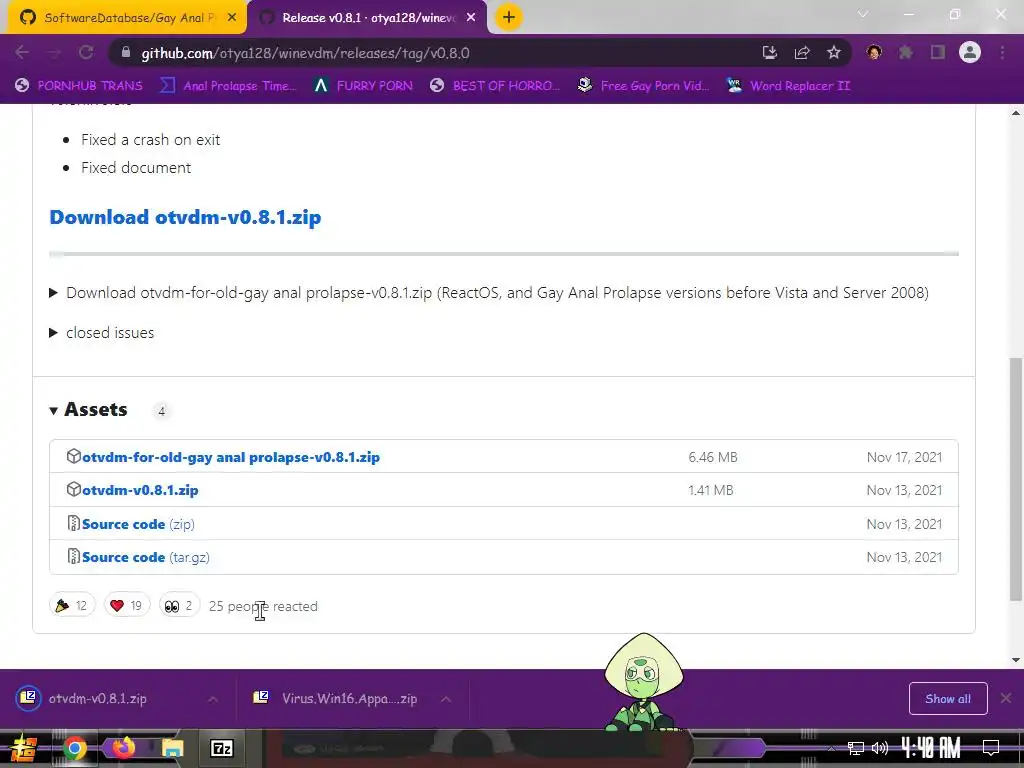Open the Start menu button
Screen dimensions: 1024x768
pyautogui.click(x=24, y=748)
